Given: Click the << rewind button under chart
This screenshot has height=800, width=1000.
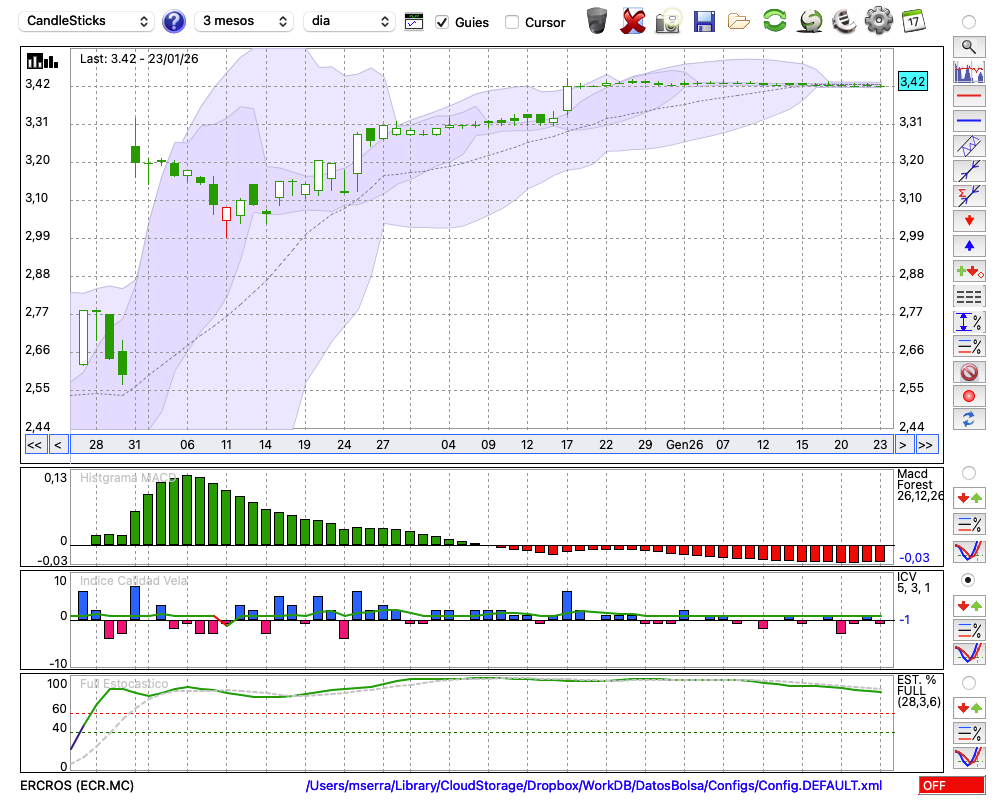Looking at the screenshot, I should click(34, 444).
